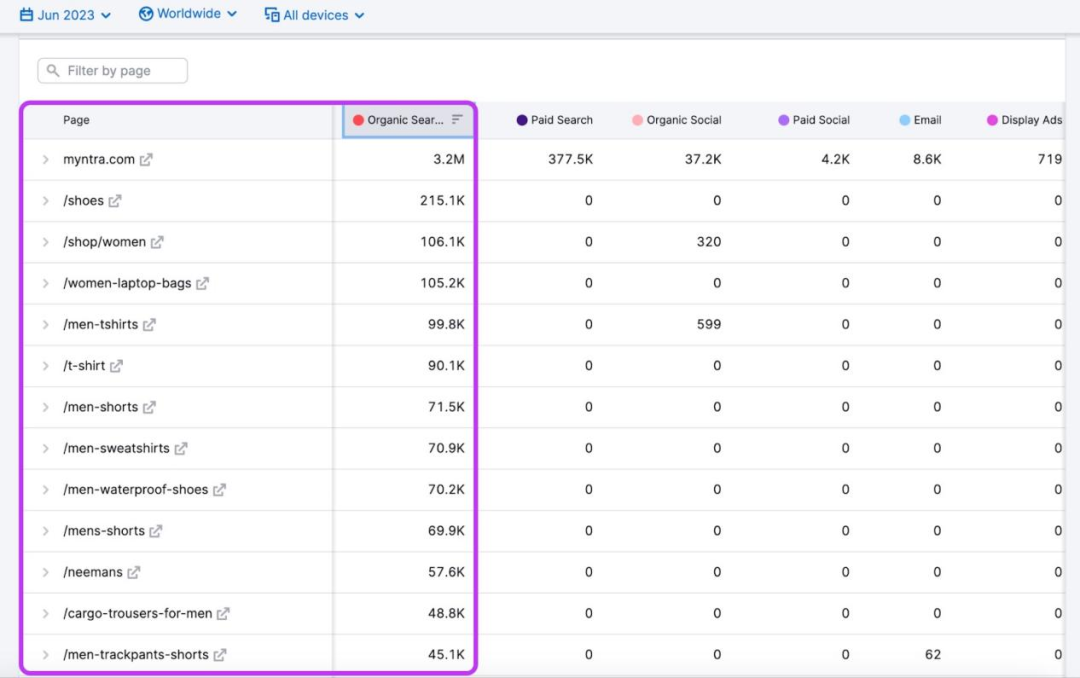The image size is (1080, 678).
Task: Open the Worldwide location dropdown
Action: tap(188, 14)
